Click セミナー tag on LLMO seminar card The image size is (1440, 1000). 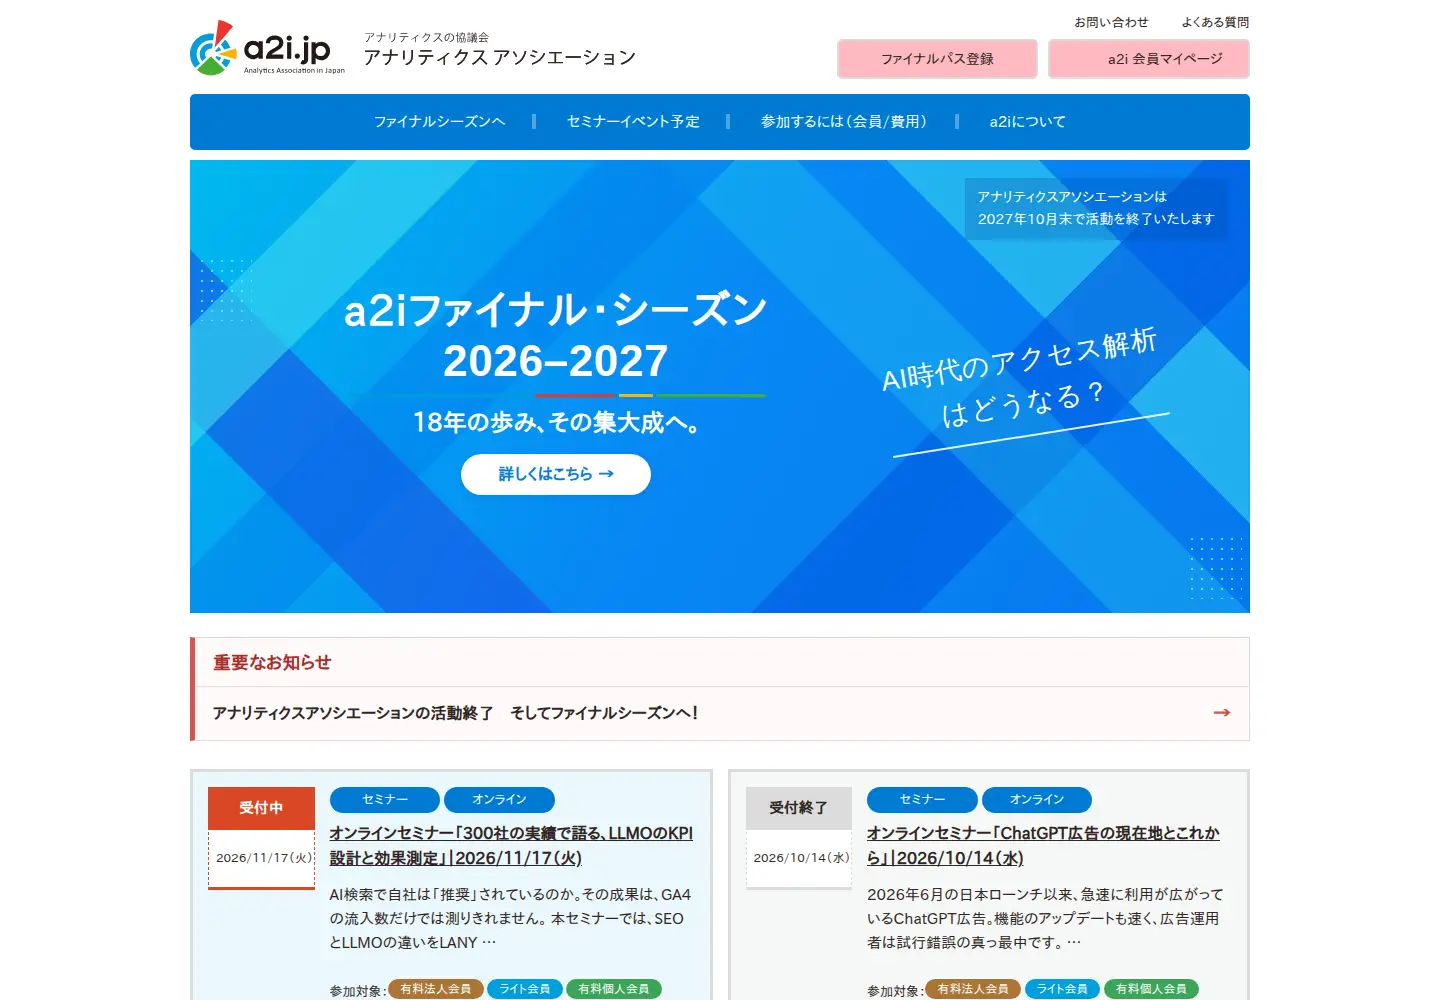(x=385, y=800)
